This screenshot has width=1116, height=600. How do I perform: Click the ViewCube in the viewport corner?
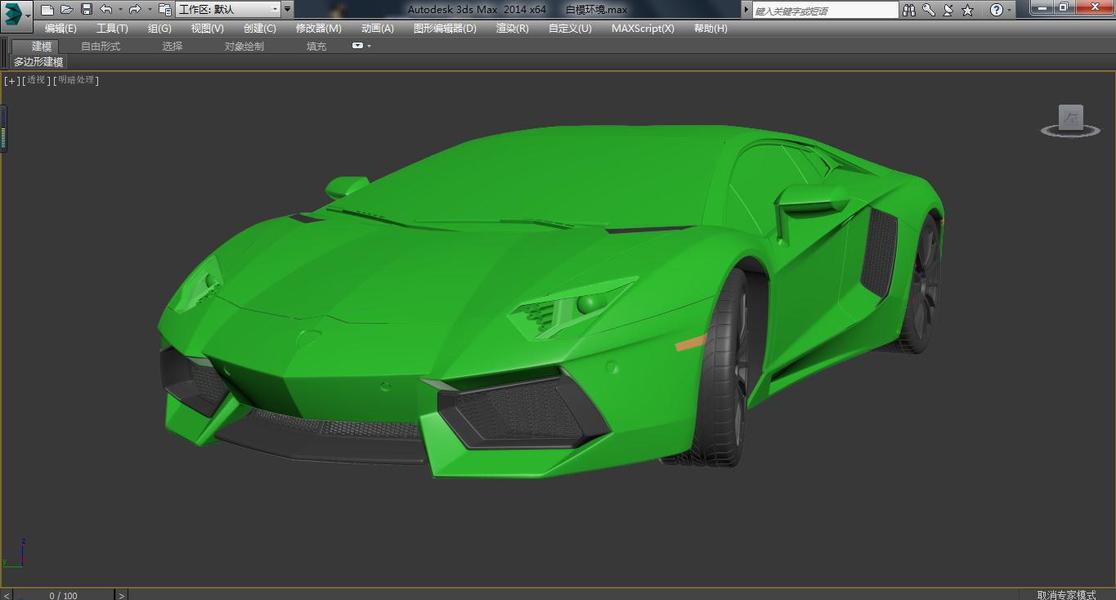click(x=1070, y=117)
